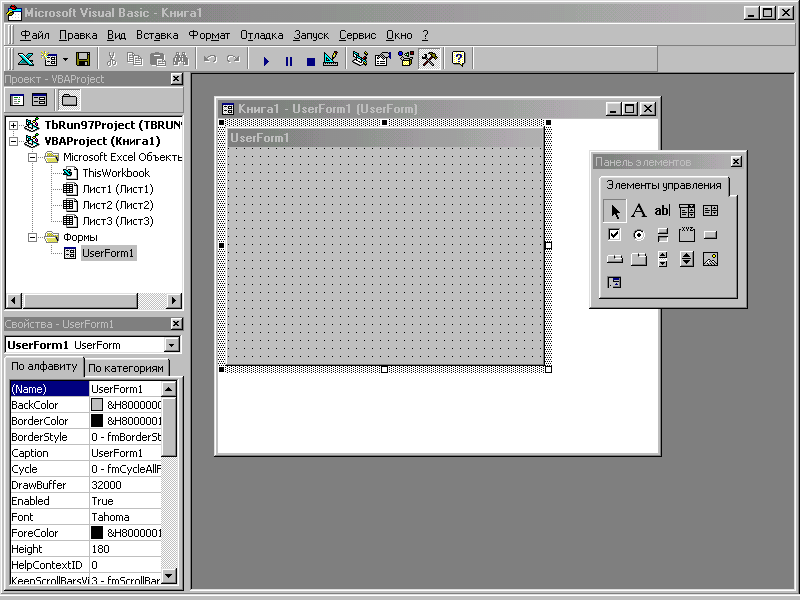Open the Правка menu
Image resolution: width=800 pixels, height=600 pixels.
coord(78,35)
